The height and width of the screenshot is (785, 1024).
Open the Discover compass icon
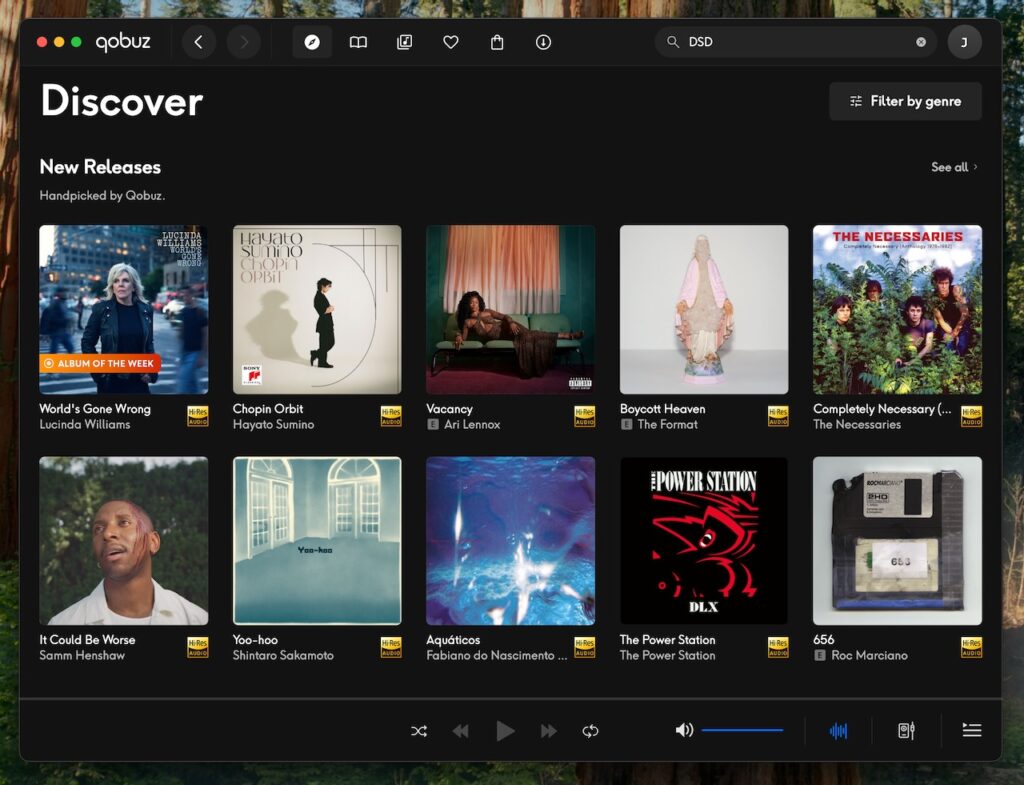point(312,42)
